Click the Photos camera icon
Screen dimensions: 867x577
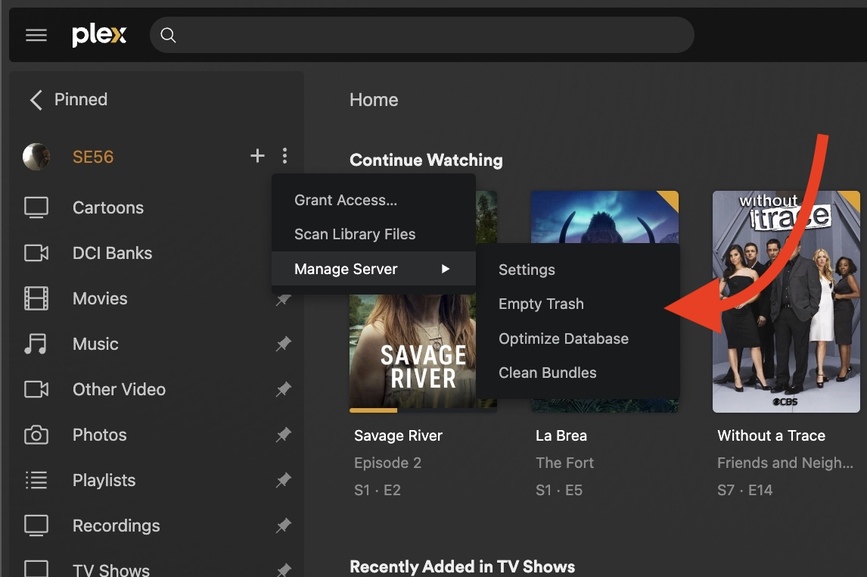click(36, 435)
